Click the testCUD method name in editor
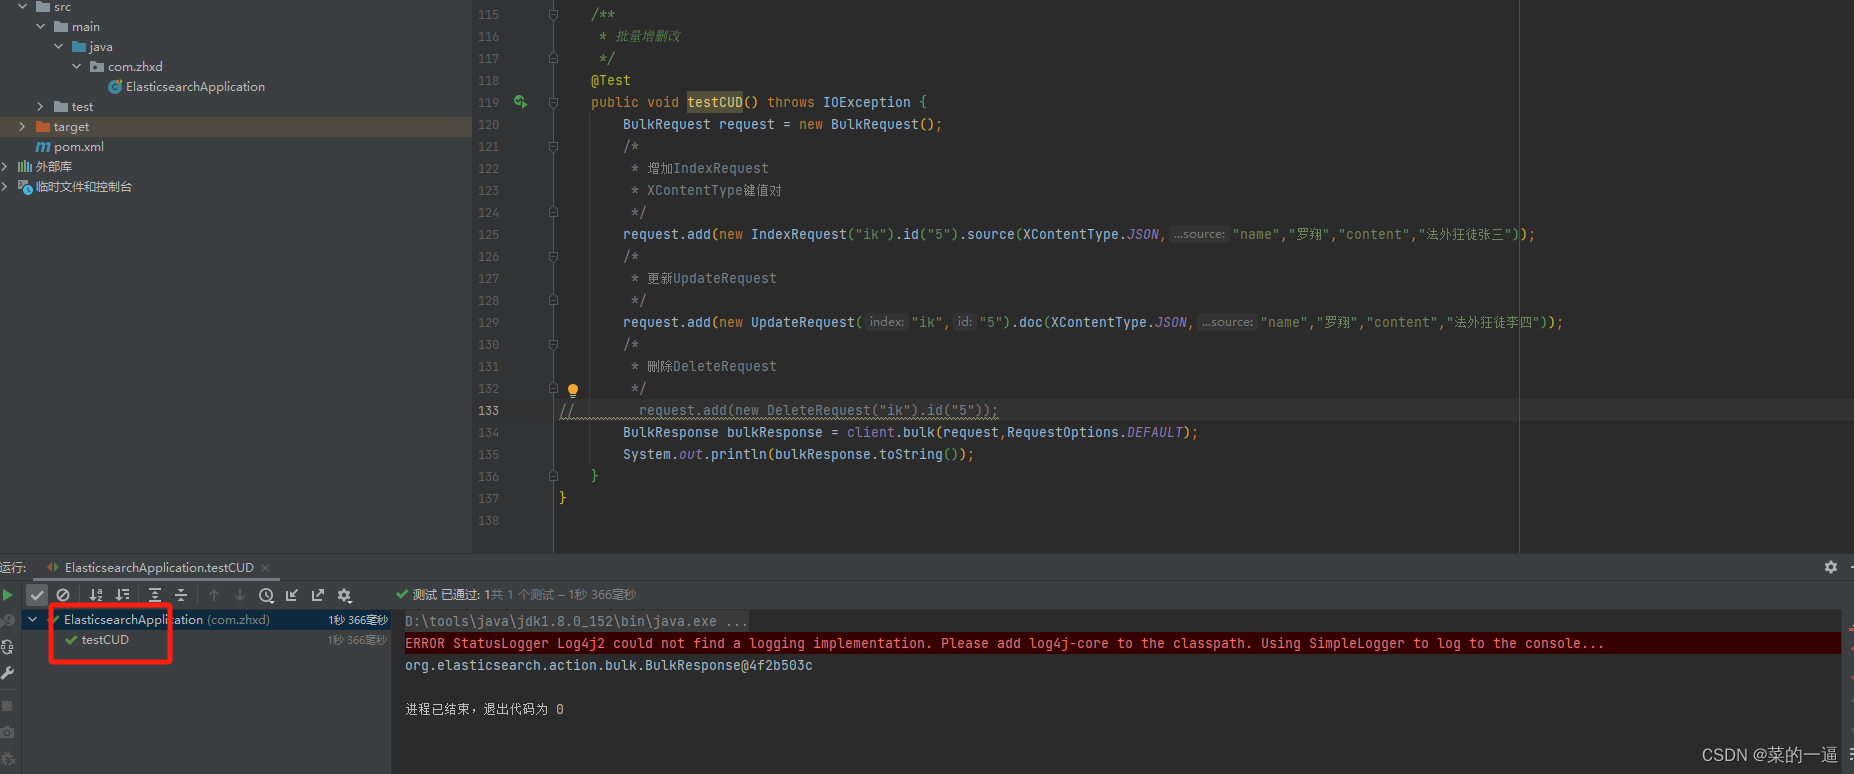This screenshot has width=1854, height=774. (x=715, y=102)
